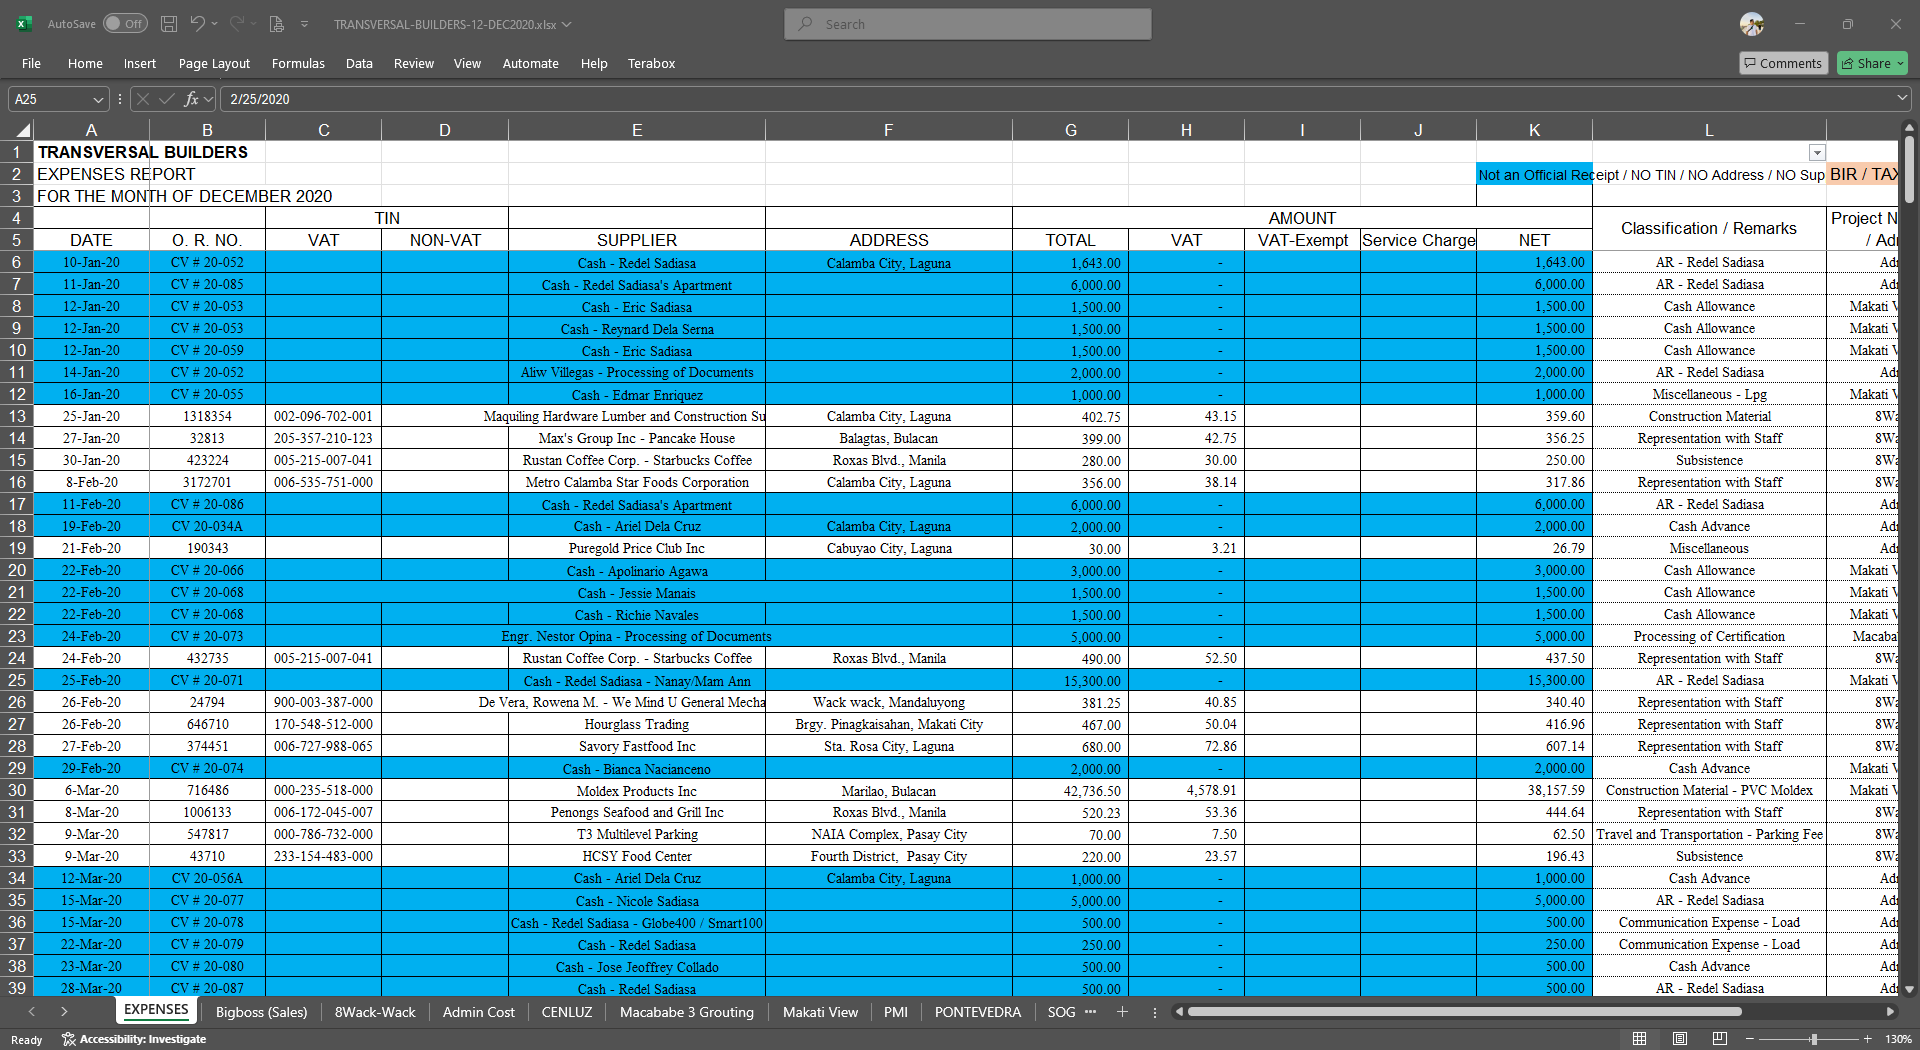The width and height of the screenshot is (1920, 1050).
Task: Click the horizontal scrollbar thumb
Action: (1464, 1012)
